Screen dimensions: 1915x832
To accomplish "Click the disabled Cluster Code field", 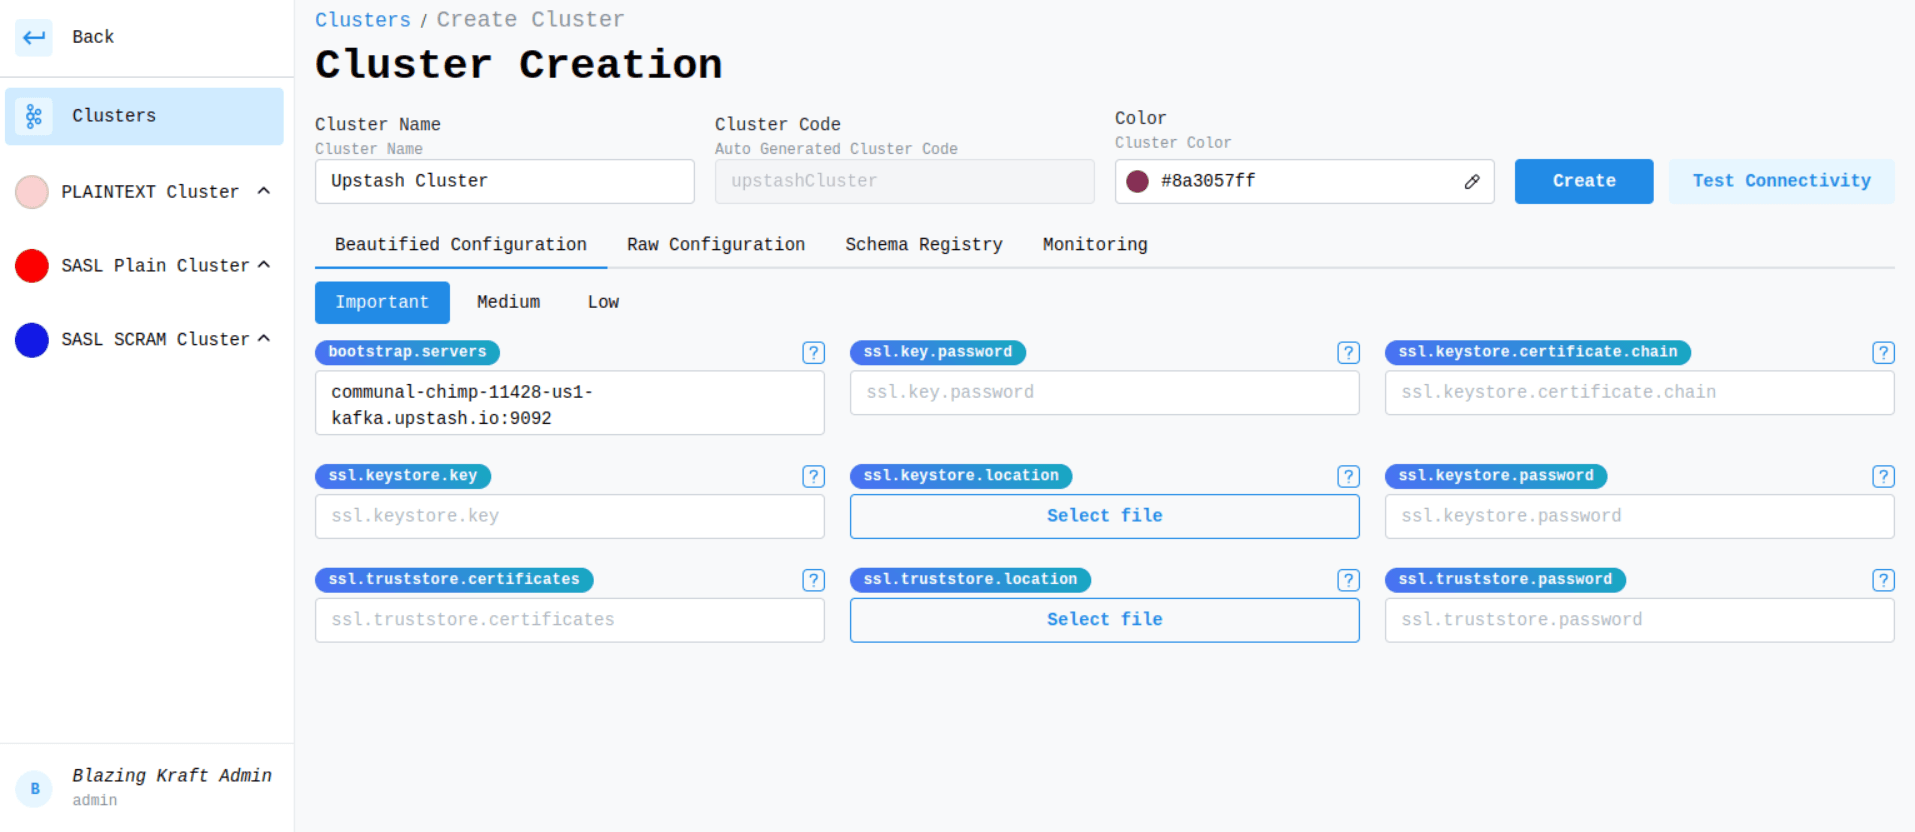I will [904, 181].
